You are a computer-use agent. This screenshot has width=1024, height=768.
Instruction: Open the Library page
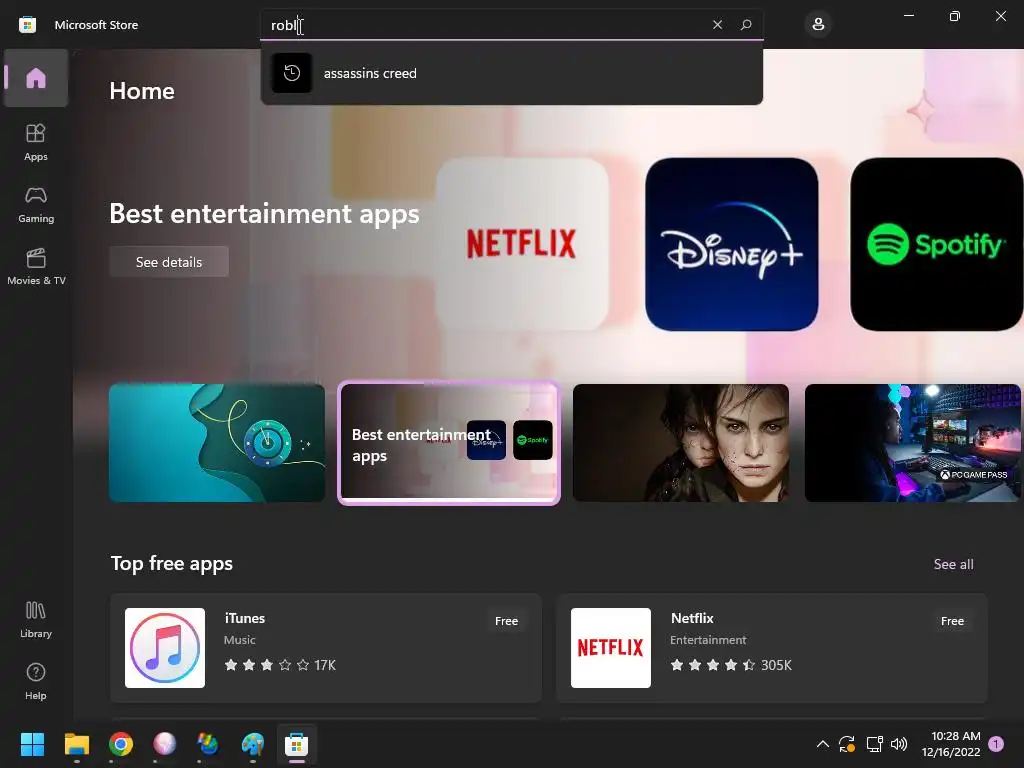[x=36, y=619]
